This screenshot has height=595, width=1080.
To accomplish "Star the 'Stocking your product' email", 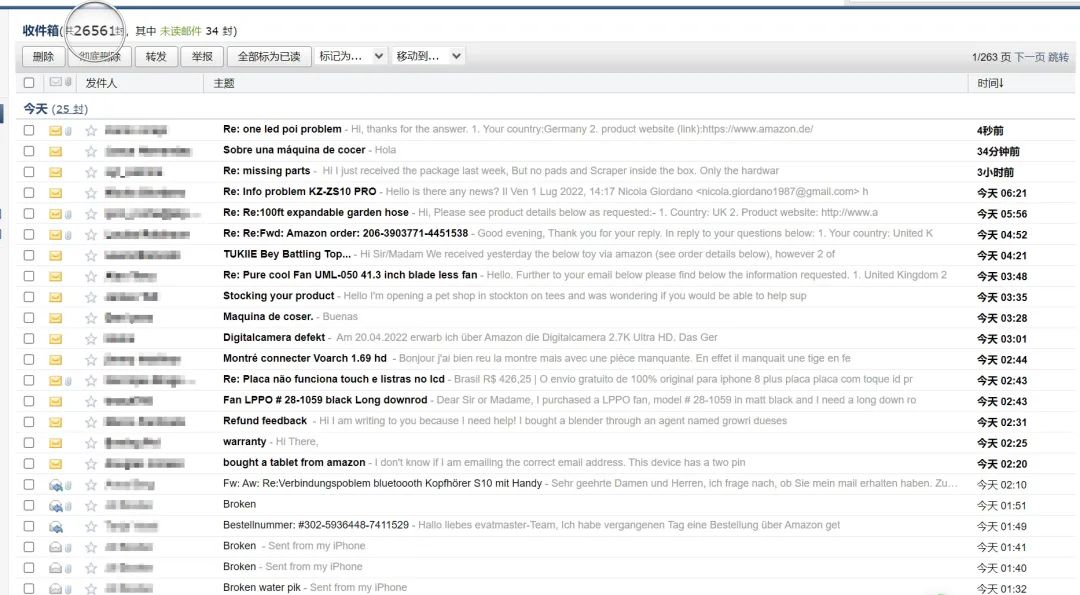I will tap(91, 298).
